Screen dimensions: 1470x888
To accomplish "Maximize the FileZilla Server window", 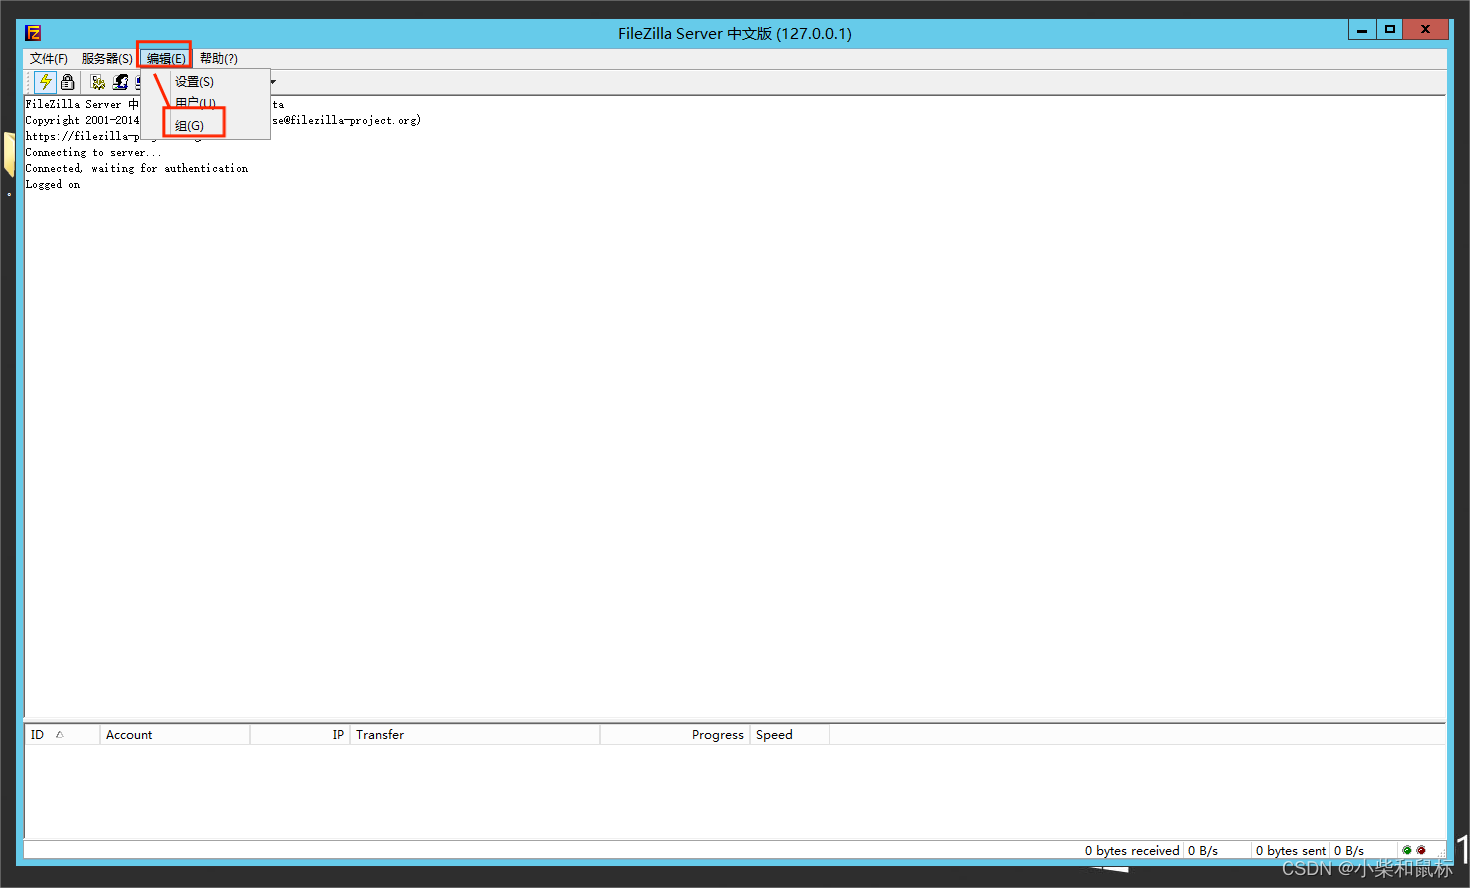I will tap(1390, 30).
